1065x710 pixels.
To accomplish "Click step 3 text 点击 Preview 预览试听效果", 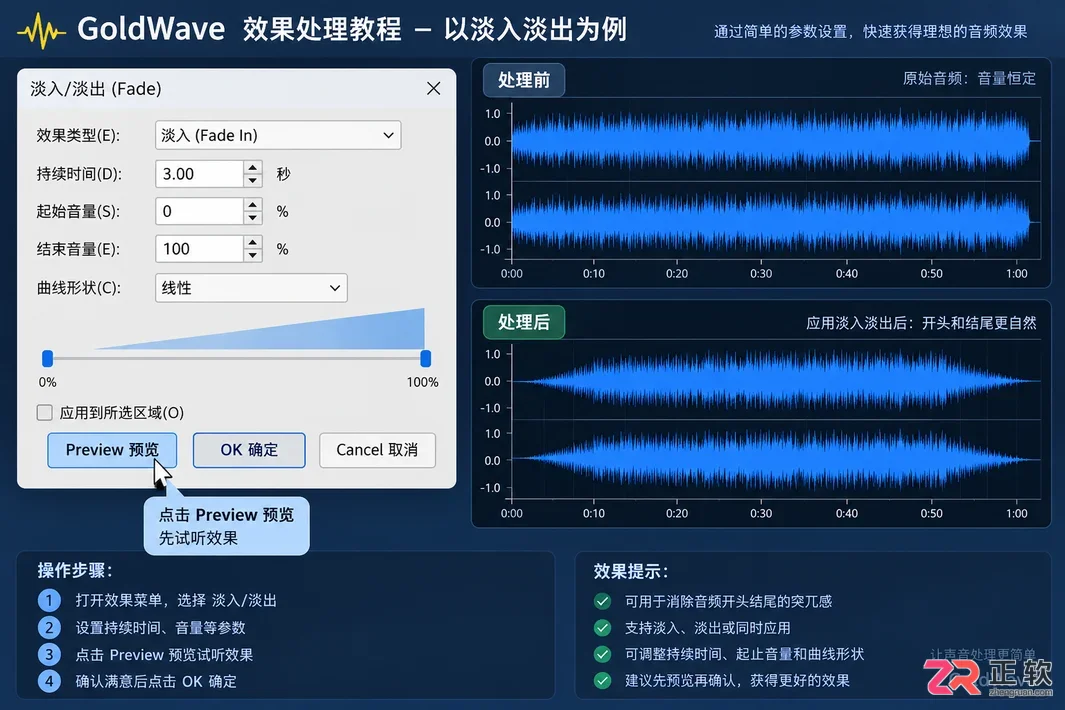I will pyautogui.click(x=164, y=655).
